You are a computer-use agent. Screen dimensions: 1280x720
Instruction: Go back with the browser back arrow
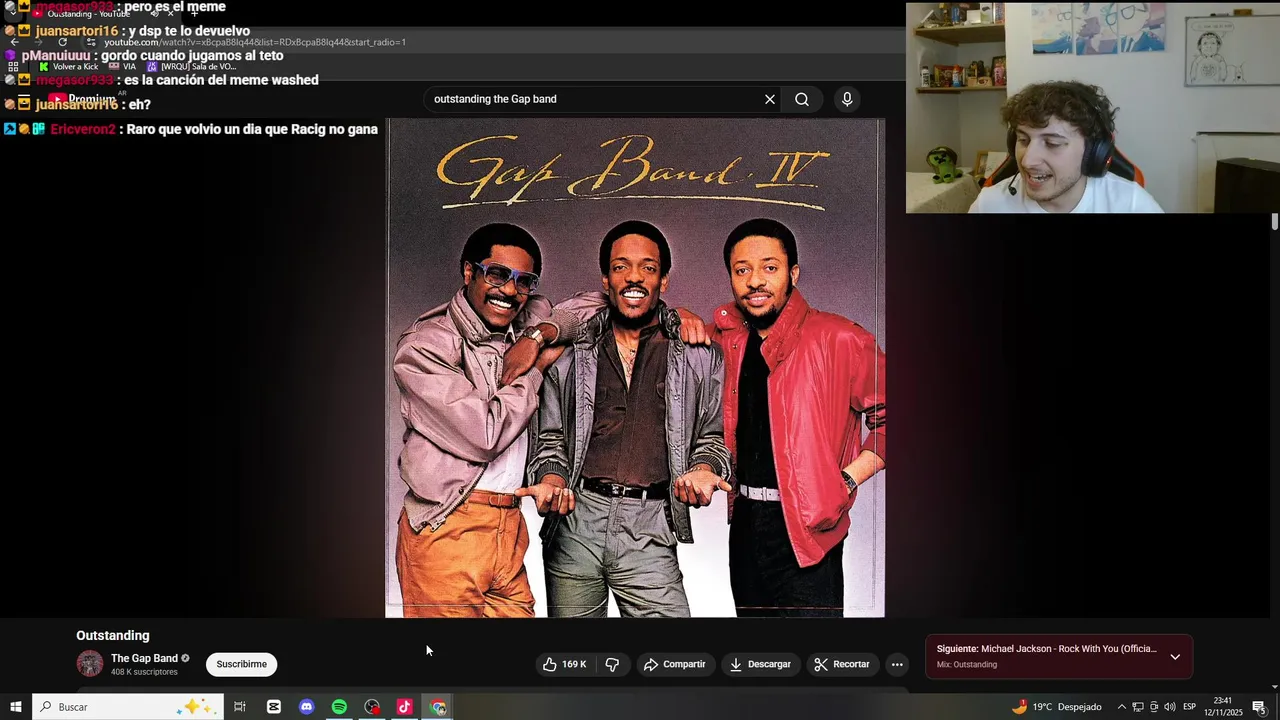[14, 42]
